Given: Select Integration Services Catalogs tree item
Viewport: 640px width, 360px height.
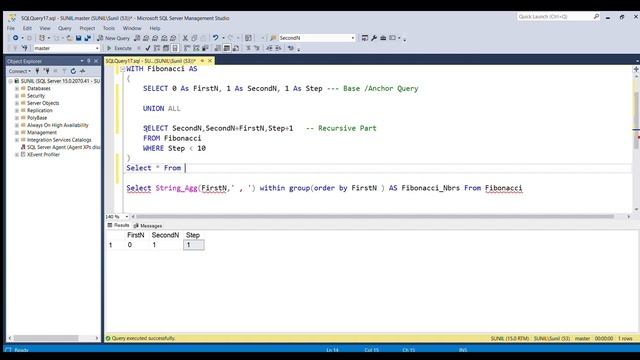Looking at the screenshot, I should [x=59, y=140].
